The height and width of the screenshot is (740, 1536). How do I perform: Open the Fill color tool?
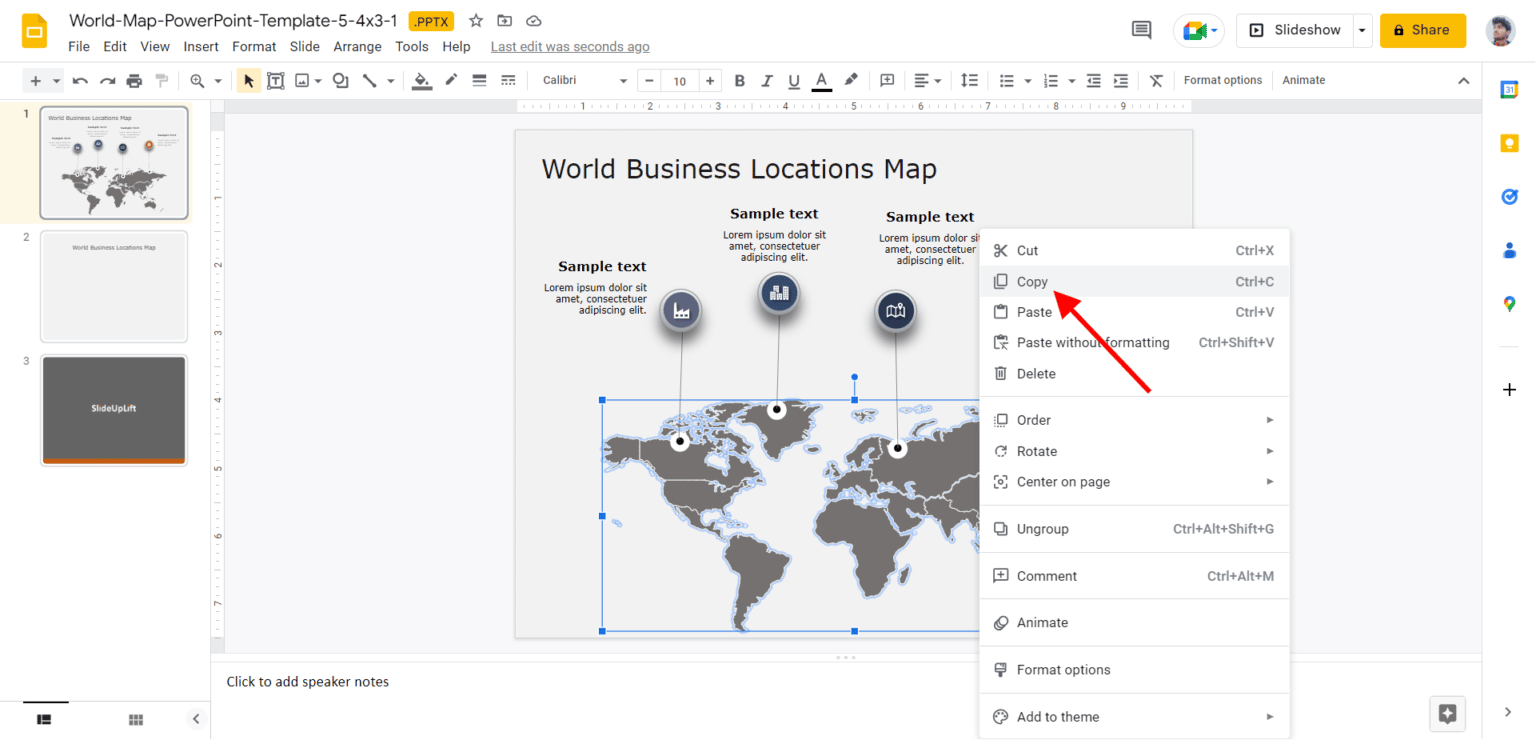pos(420,80)
